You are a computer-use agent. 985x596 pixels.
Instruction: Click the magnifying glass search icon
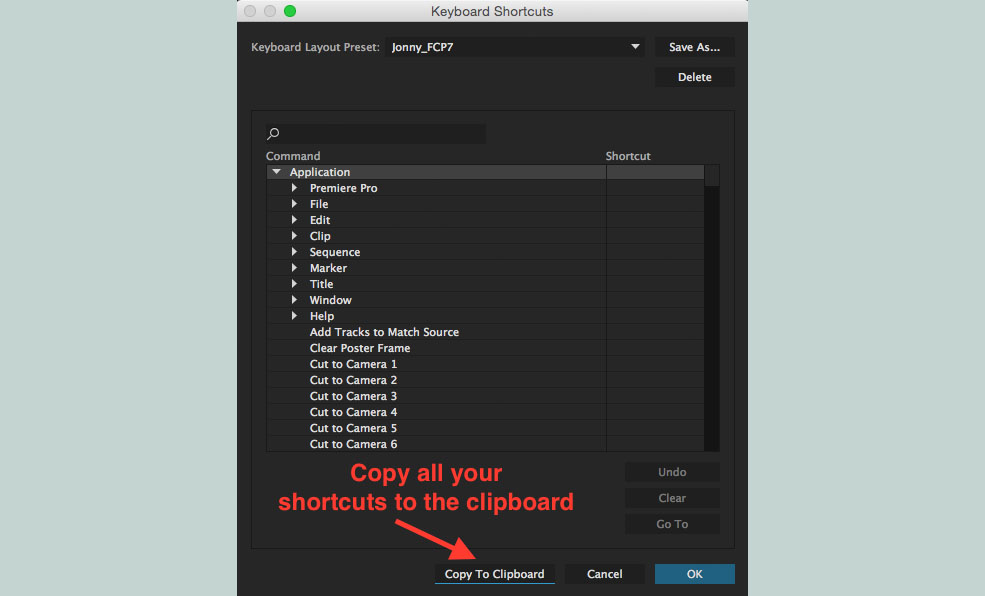tap(273, 133)
